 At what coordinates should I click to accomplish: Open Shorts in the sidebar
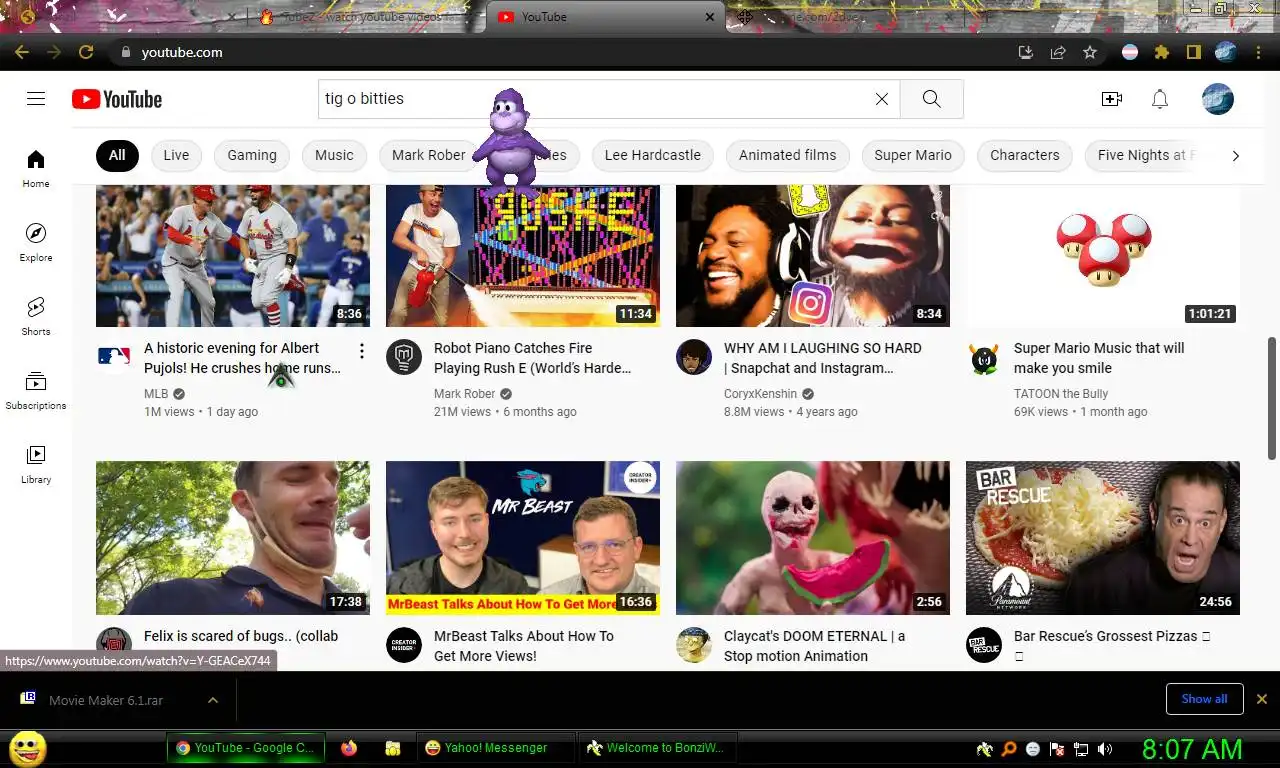[x=36, y=316]
